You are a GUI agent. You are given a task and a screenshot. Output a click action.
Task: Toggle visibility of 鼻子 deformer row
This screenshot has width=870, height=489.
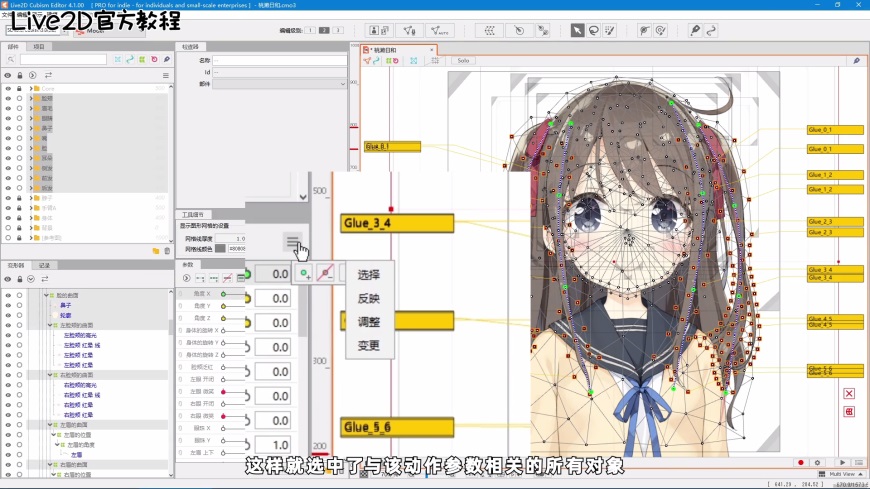click(x=8, y=305)
